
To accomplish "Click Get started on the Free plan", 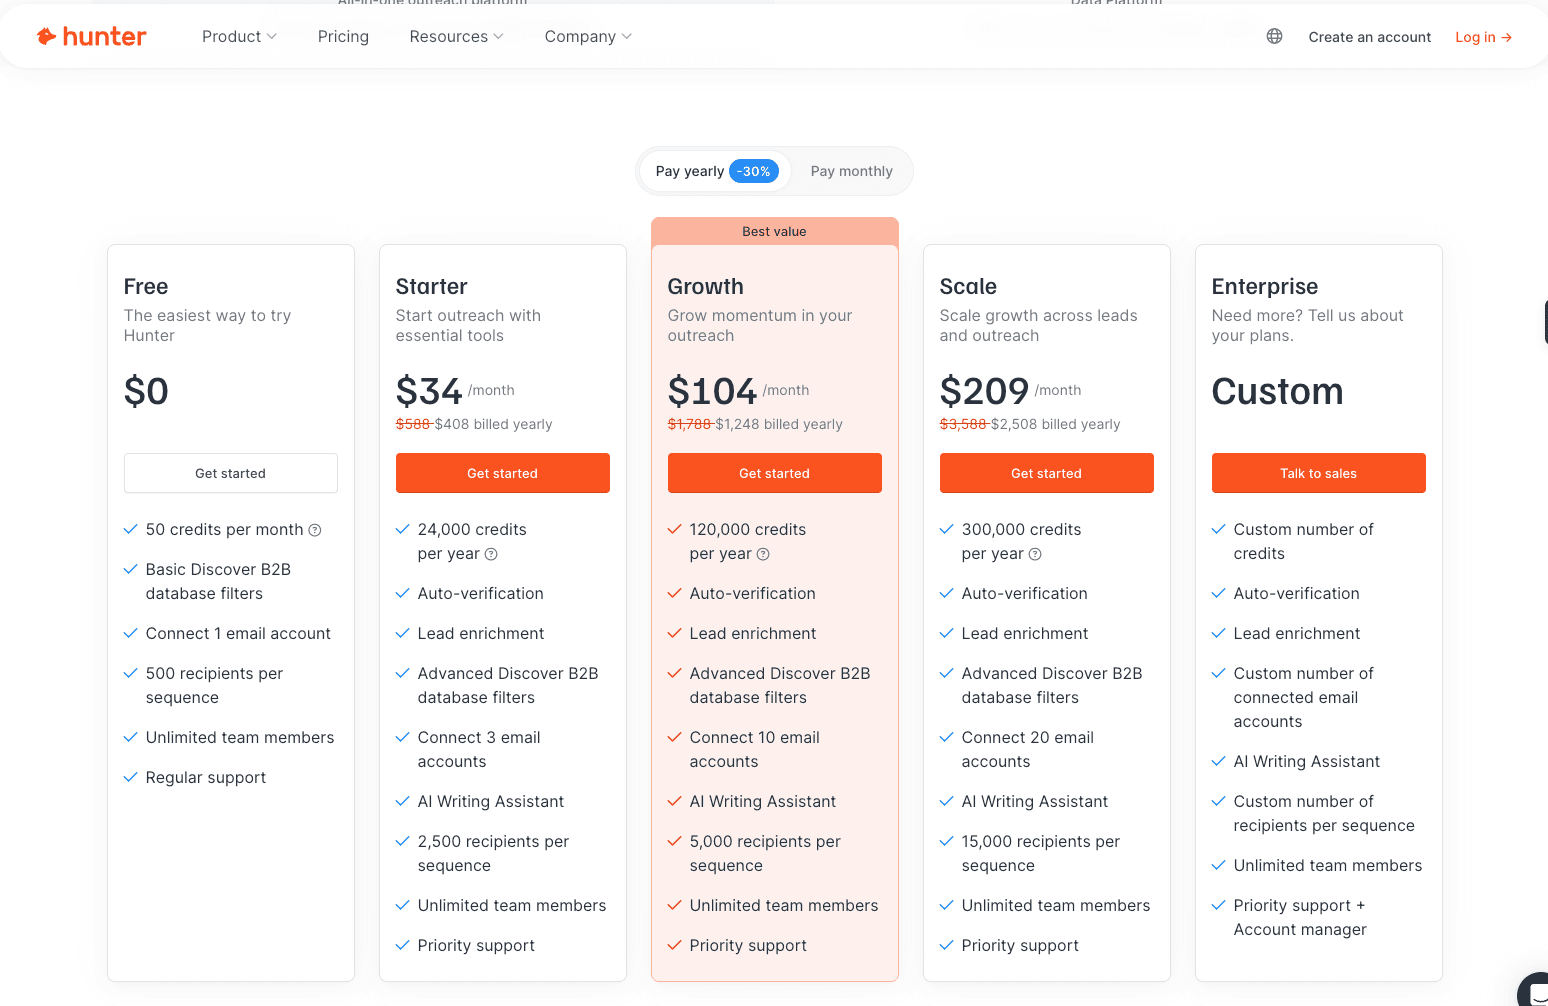I will 230,473.
